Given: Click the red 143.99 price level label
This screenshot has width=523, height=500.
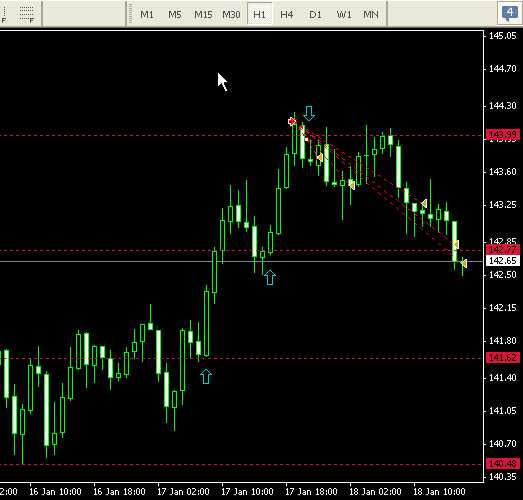Looking at the screenshot, I should click(x=503, y=134).
